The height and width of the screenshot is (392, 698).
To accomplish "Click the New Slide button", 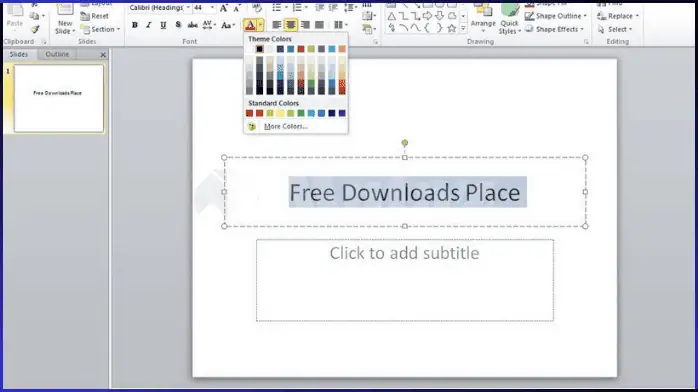I will pos(65,19).
